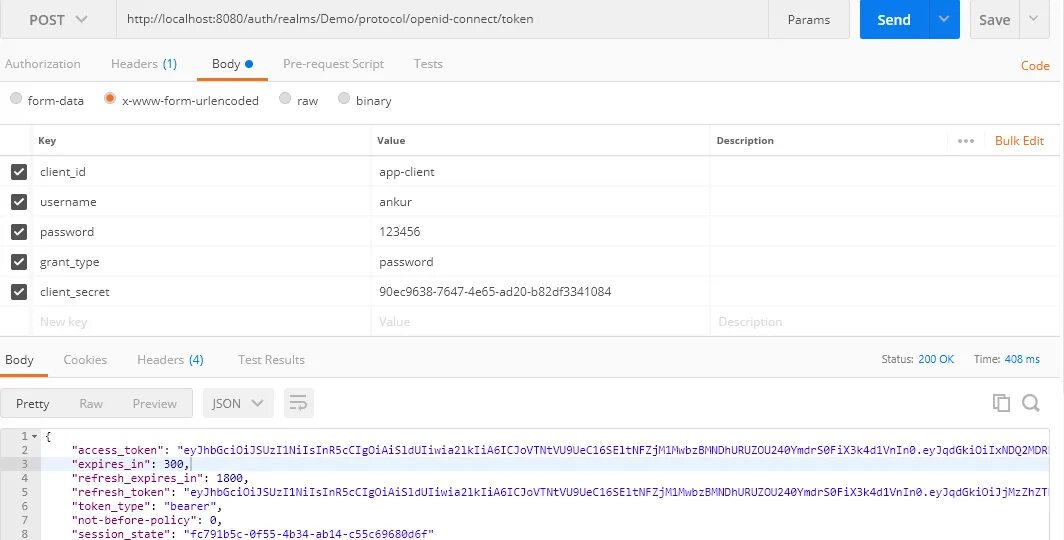Select the request Body tab
The width and height of the screenshot is (1064, 540).
(232, 64)
